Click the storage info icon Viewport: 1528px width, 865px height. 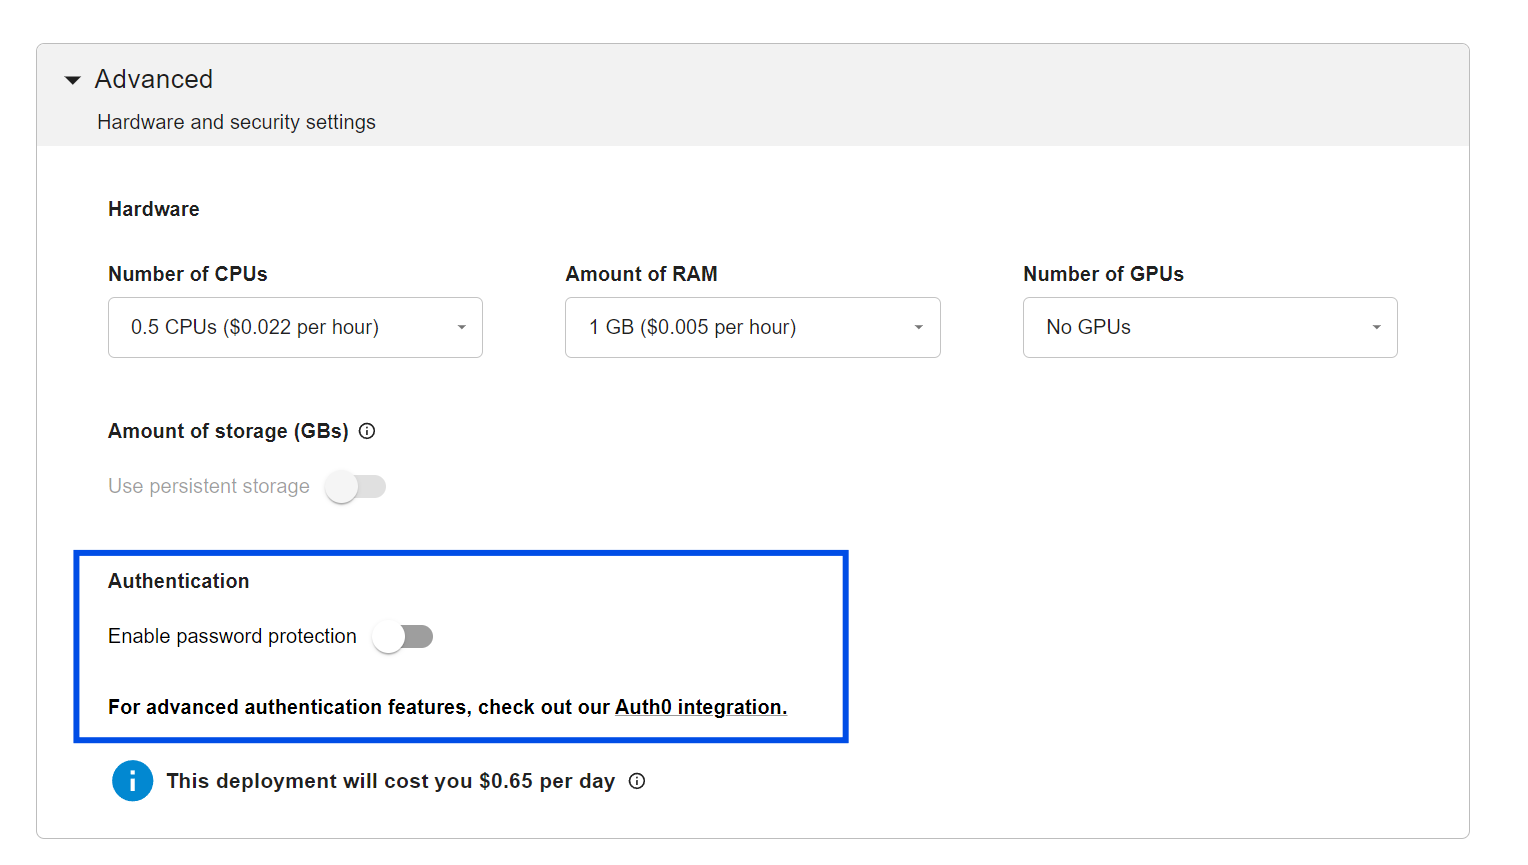[x=367, y=431]
